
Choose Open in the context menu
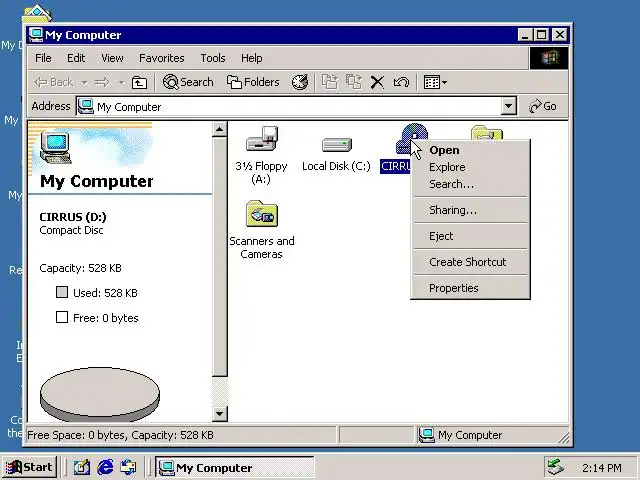[x=470, y=150]
